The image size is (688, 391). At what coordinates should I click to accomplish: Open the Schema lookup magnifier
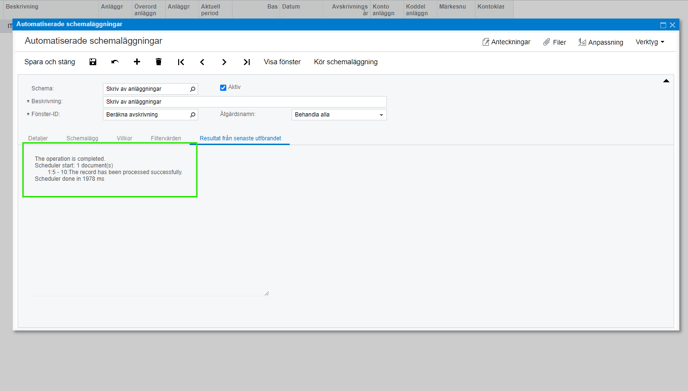(x=193, y=89)
